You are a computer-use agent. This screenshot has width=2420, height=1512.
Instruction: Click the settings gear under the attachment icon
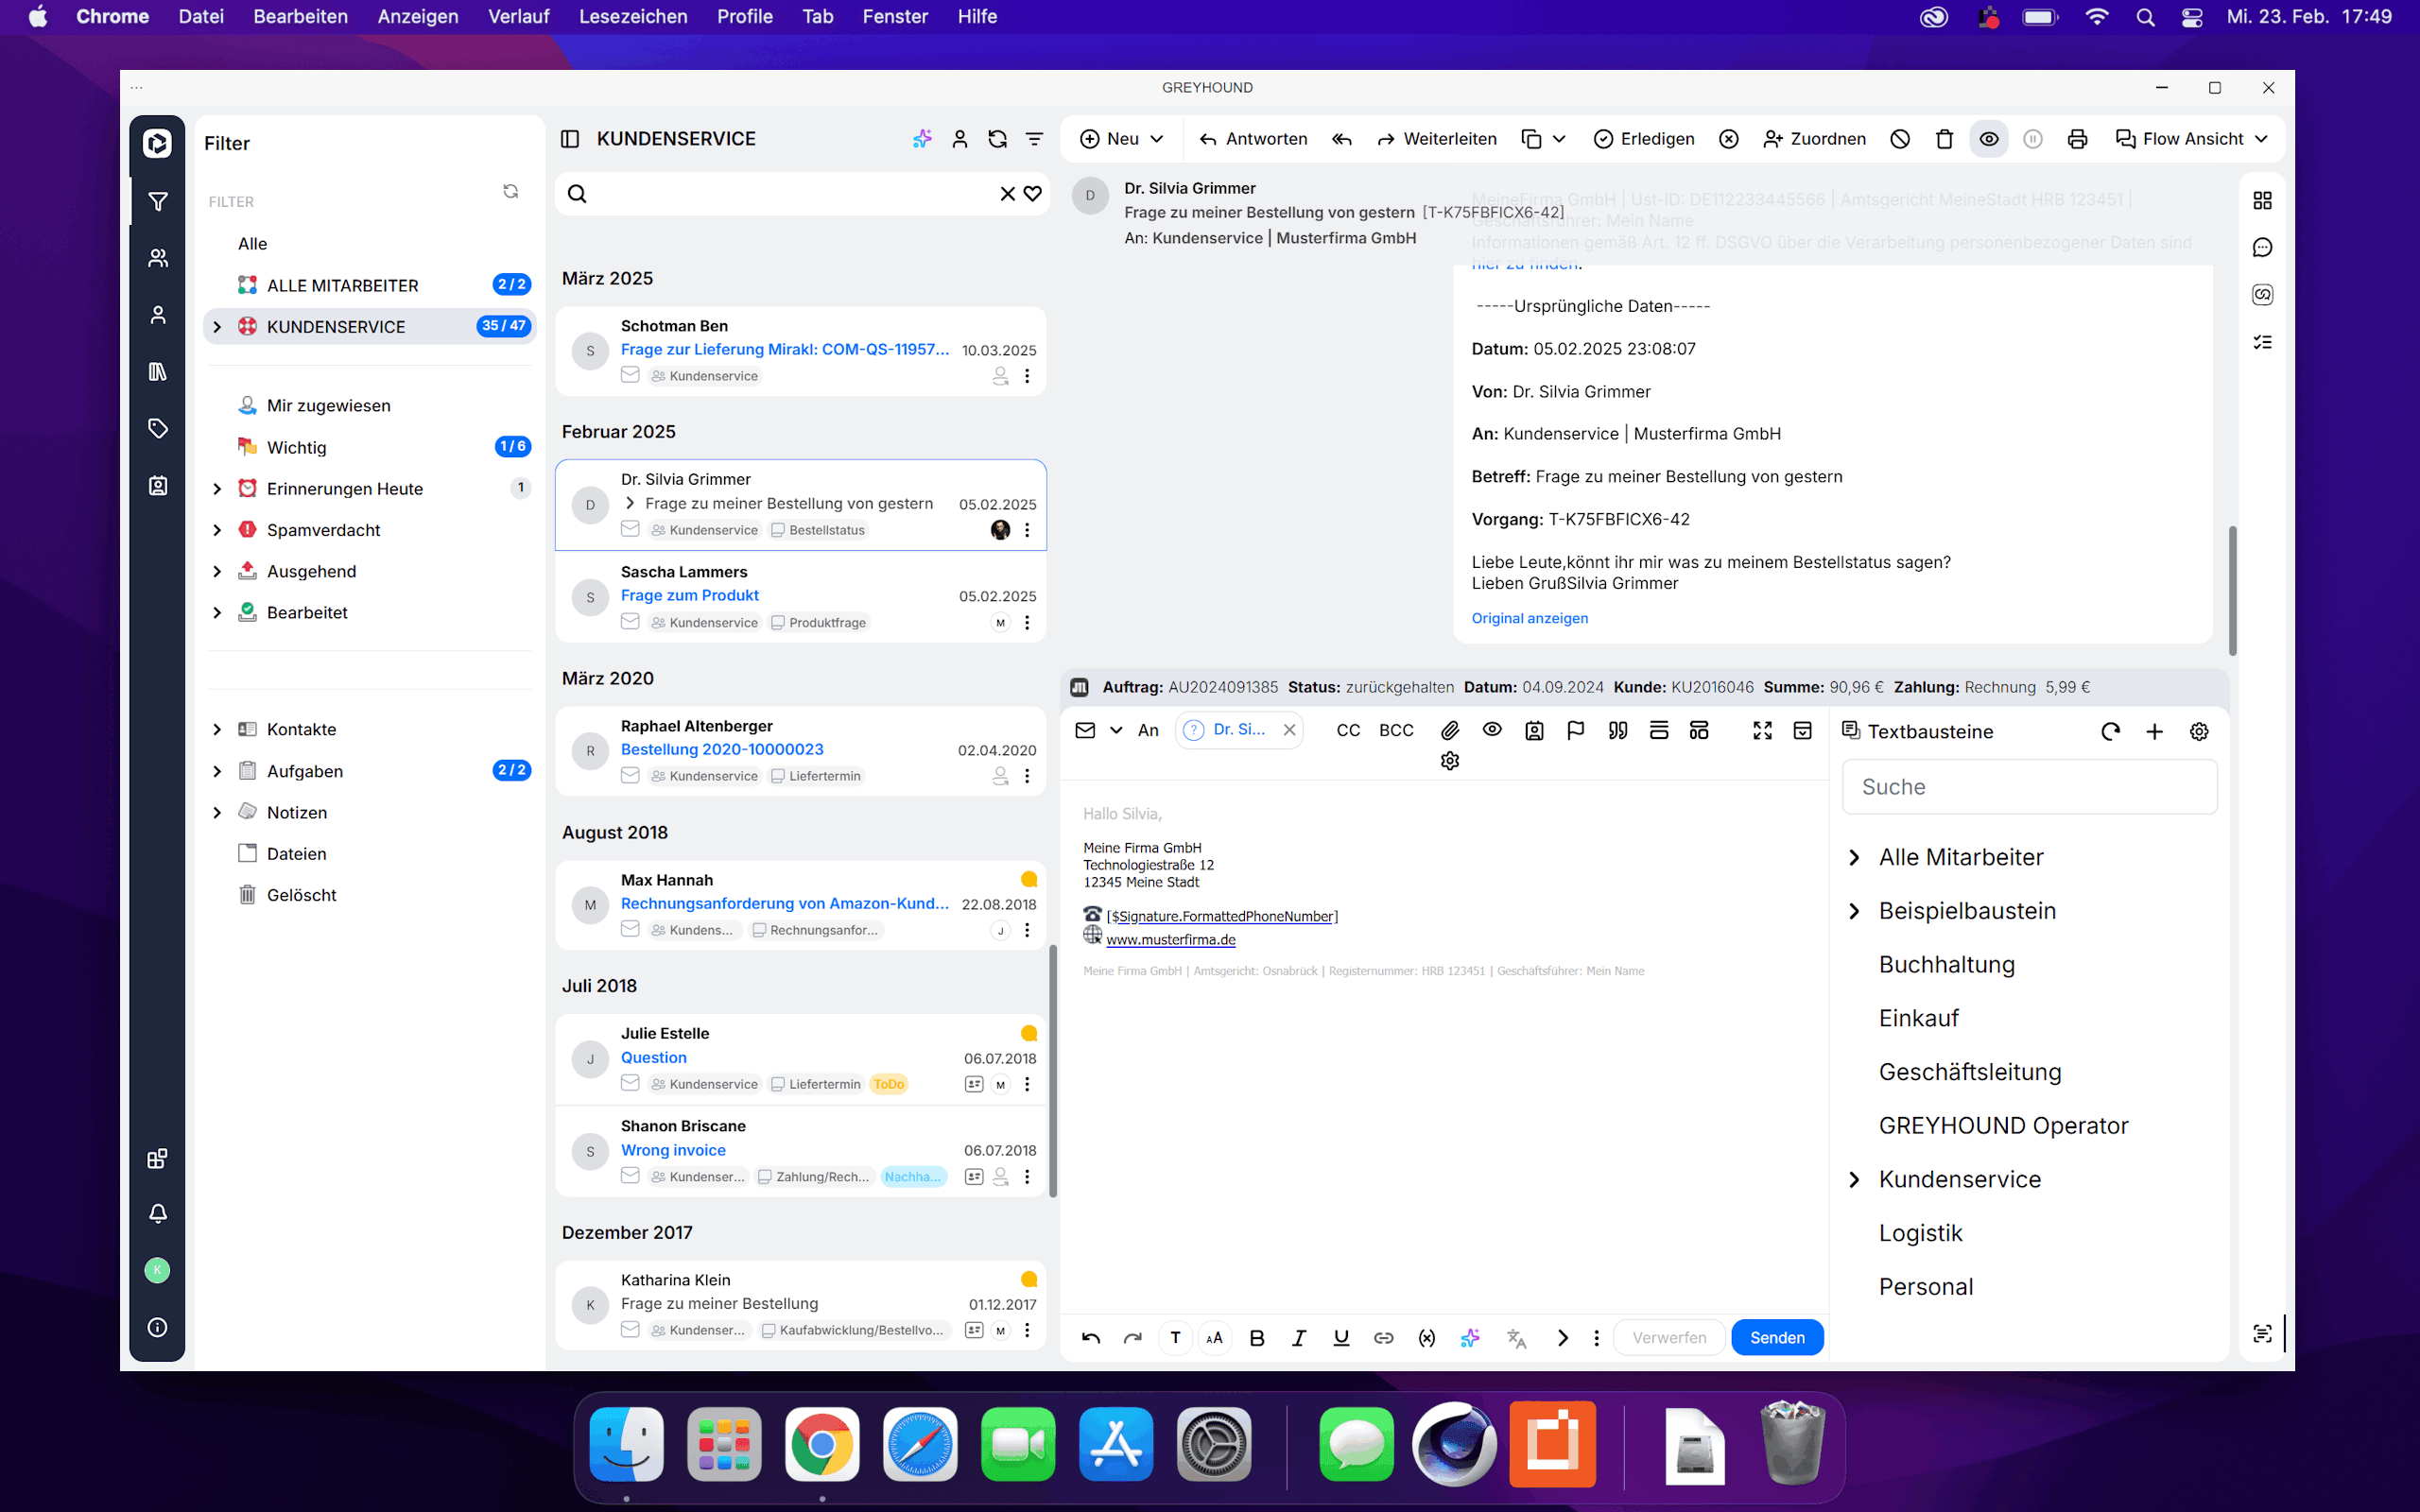(1450, 761)
